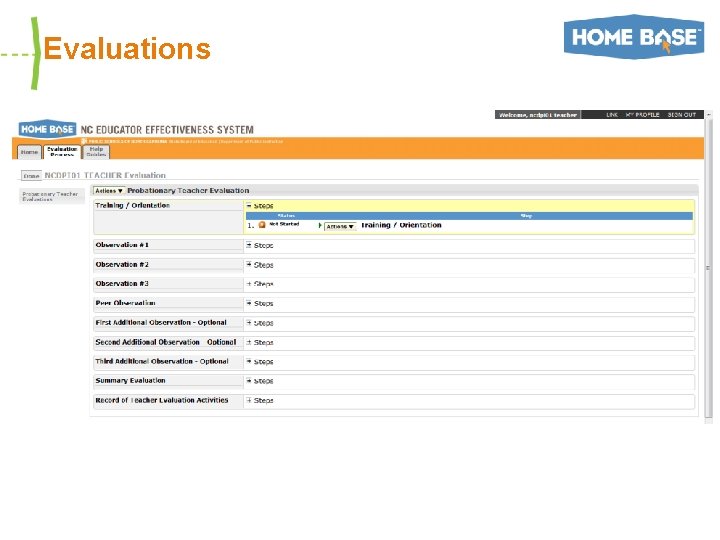This screenshot has width=720, height=540.
Task: Click the Observation #2 row label
Action: 122,264
